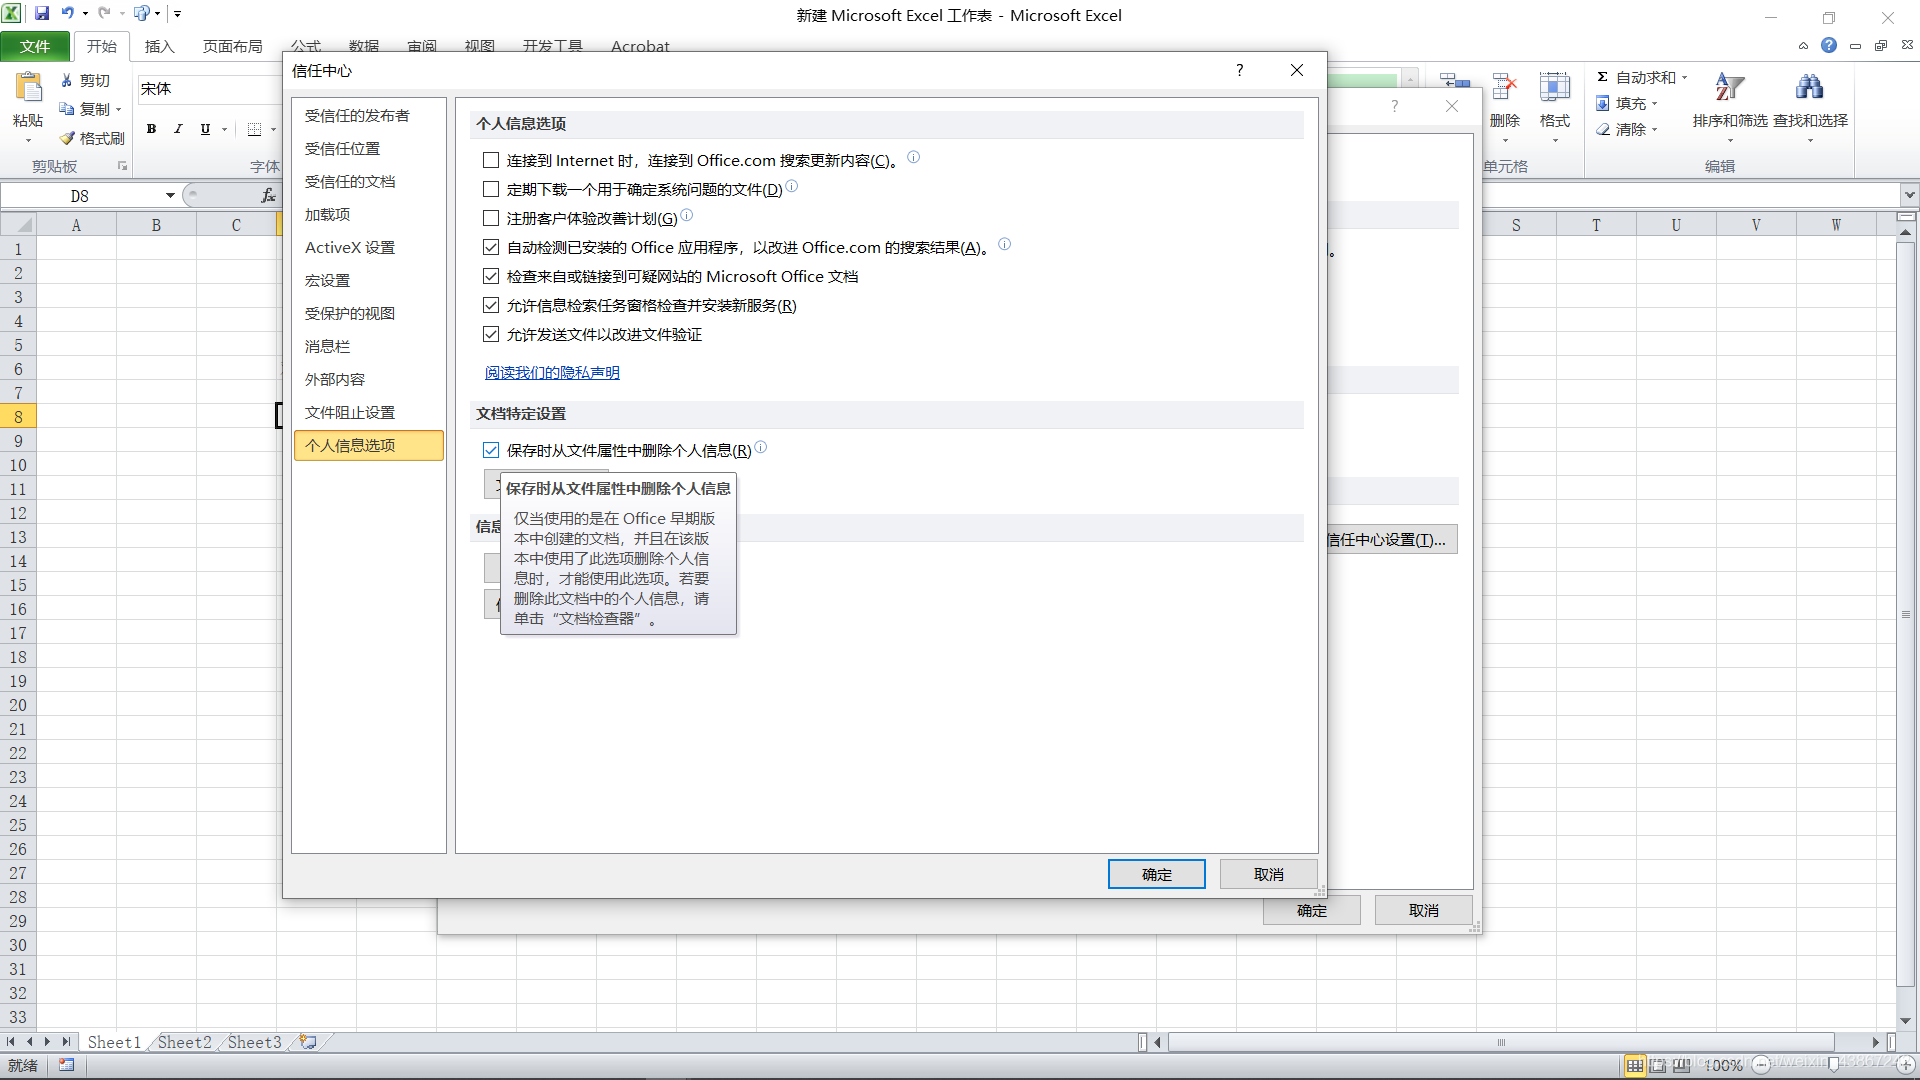The image size is (1920, 1080).
Task: Open the AutoSum dropdown arrow
Action: (1684, 77)
